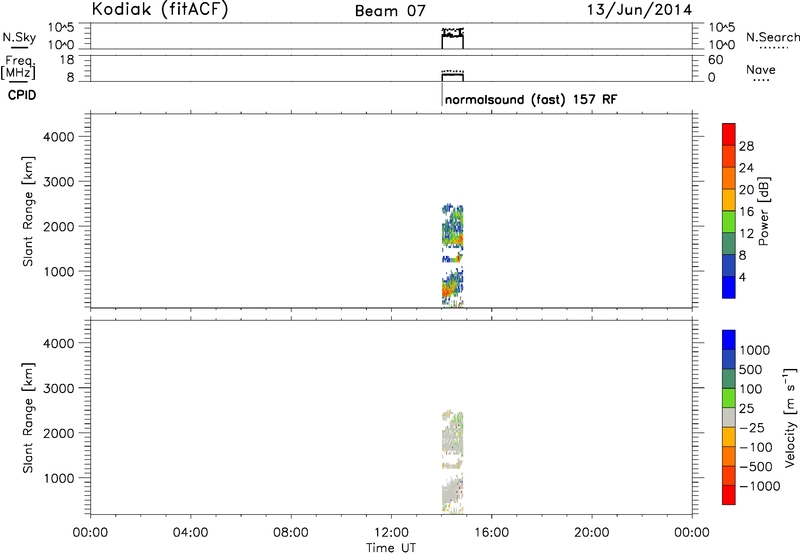Click the gray Velocity colorbar segment between -25 and 25
The image size is (800, 554).
[729, 418]
